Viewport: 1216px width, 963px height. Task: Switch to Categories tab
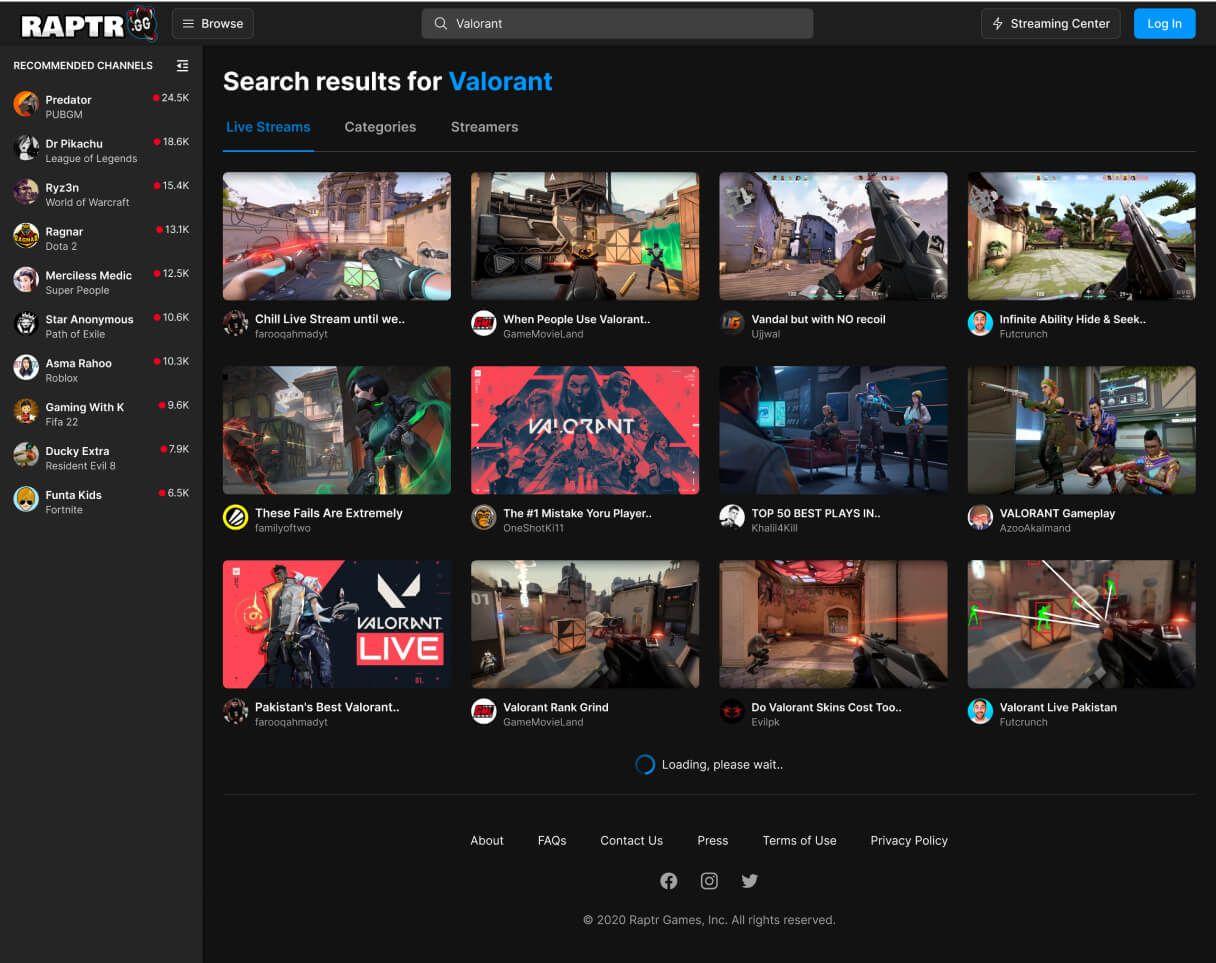click(x=380, y=127)
